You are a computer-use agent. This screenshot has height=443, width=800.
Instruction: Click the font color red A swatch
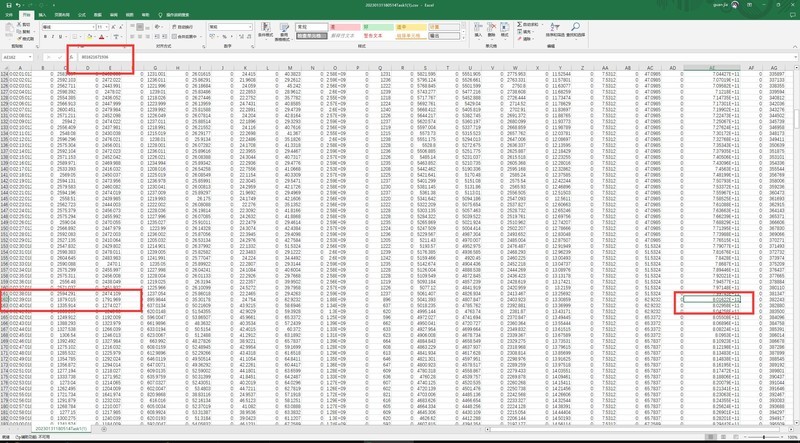[x=101, y=37]
